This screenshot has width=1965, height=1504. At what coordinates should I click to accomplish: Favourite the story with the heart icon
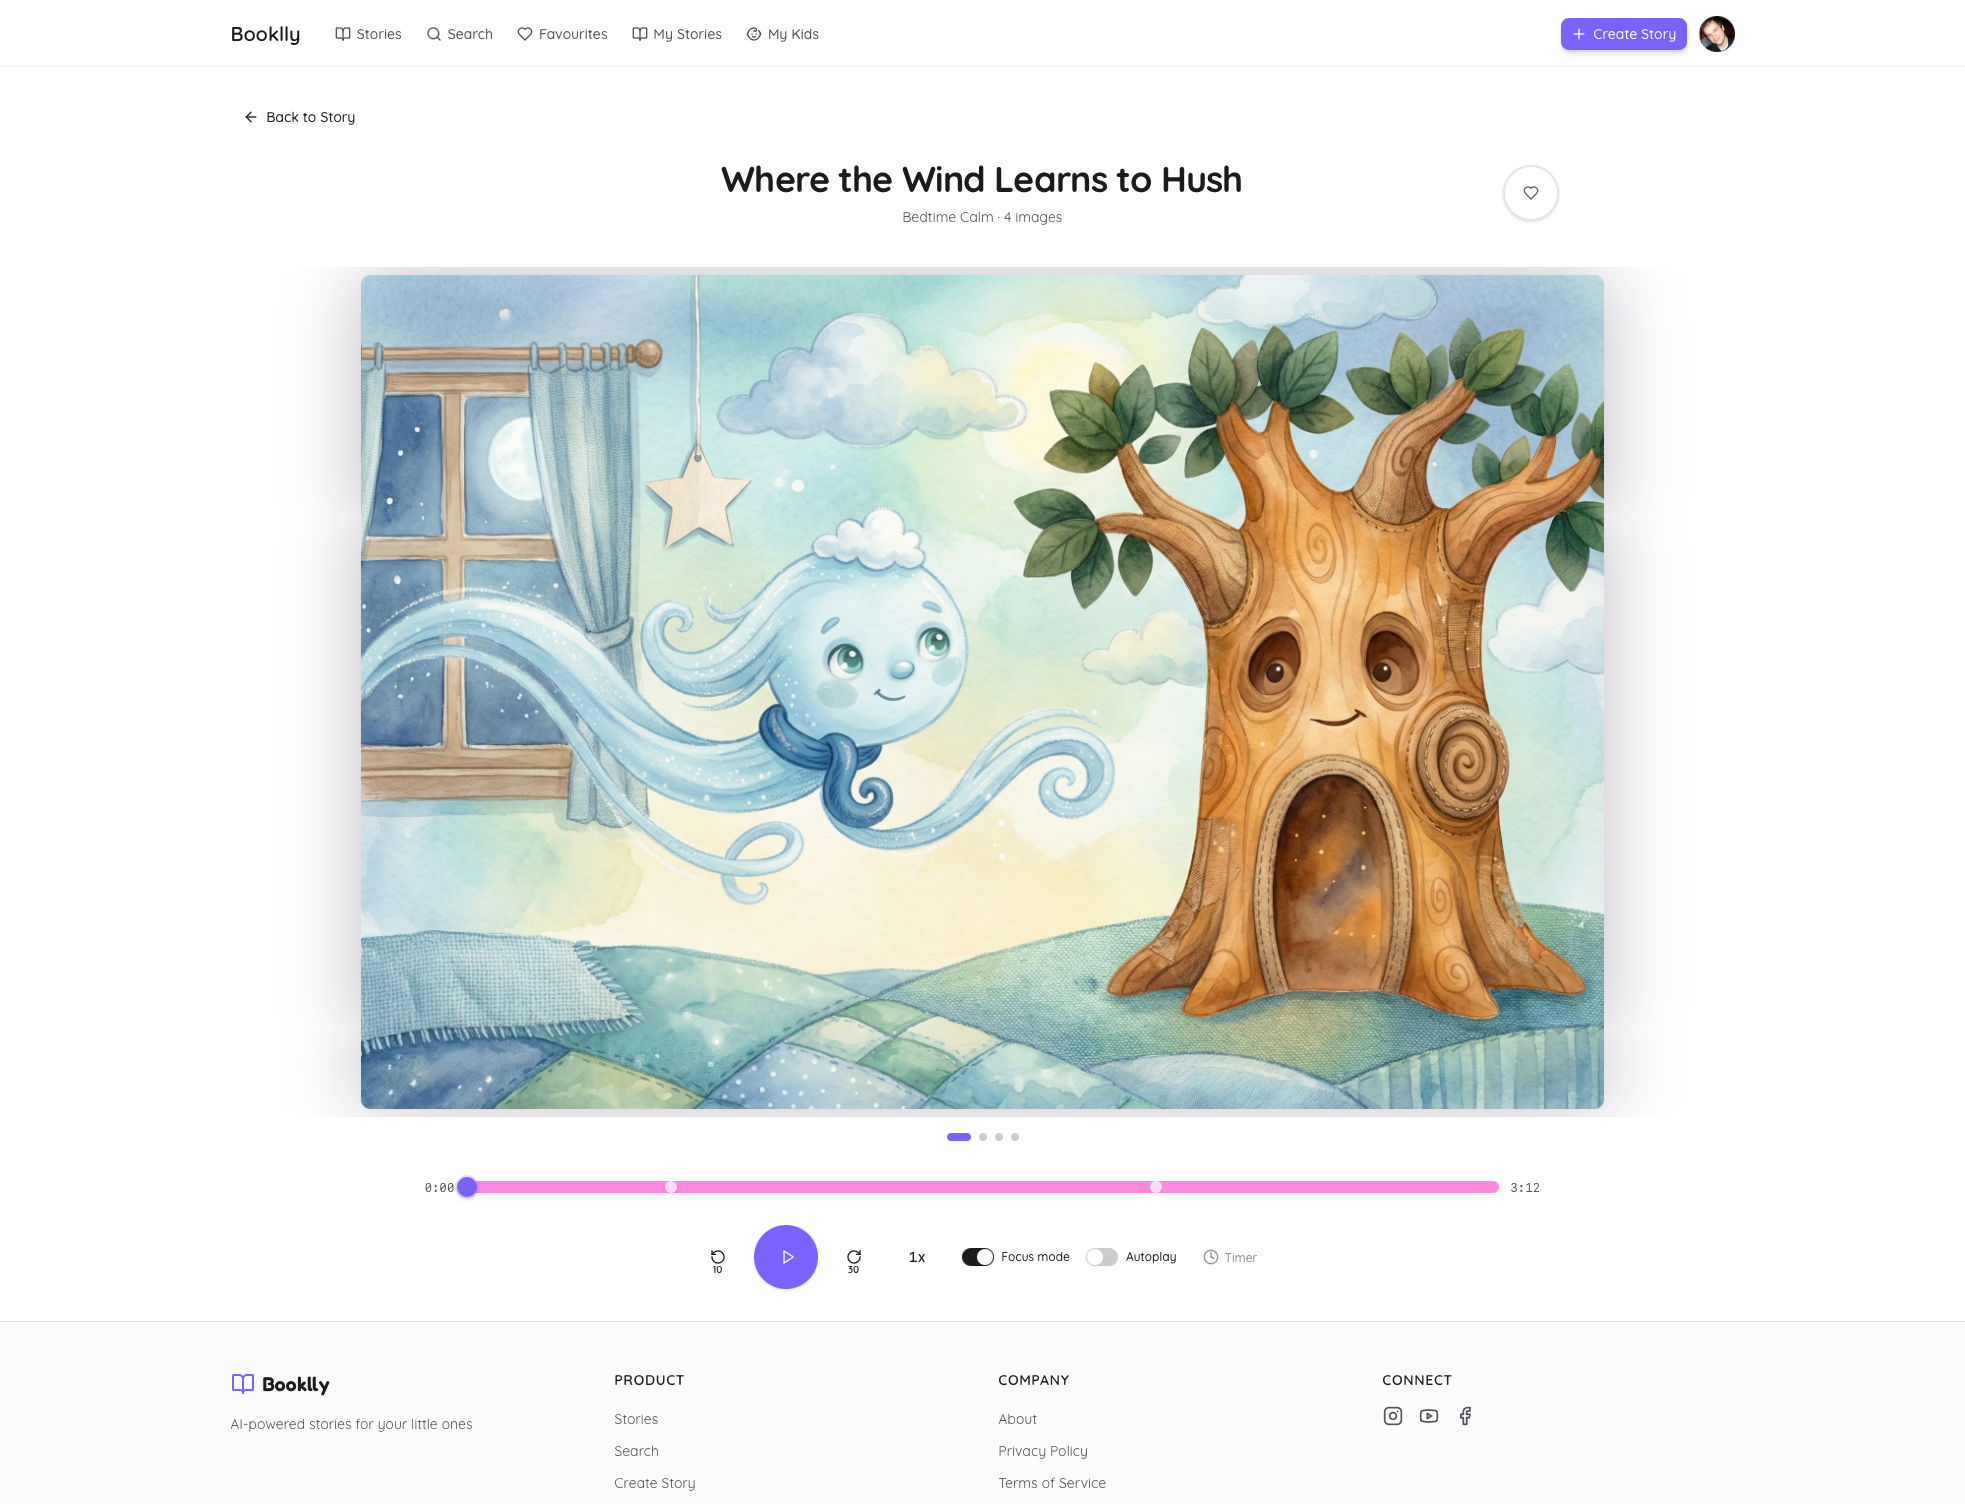click(1530, 193)
